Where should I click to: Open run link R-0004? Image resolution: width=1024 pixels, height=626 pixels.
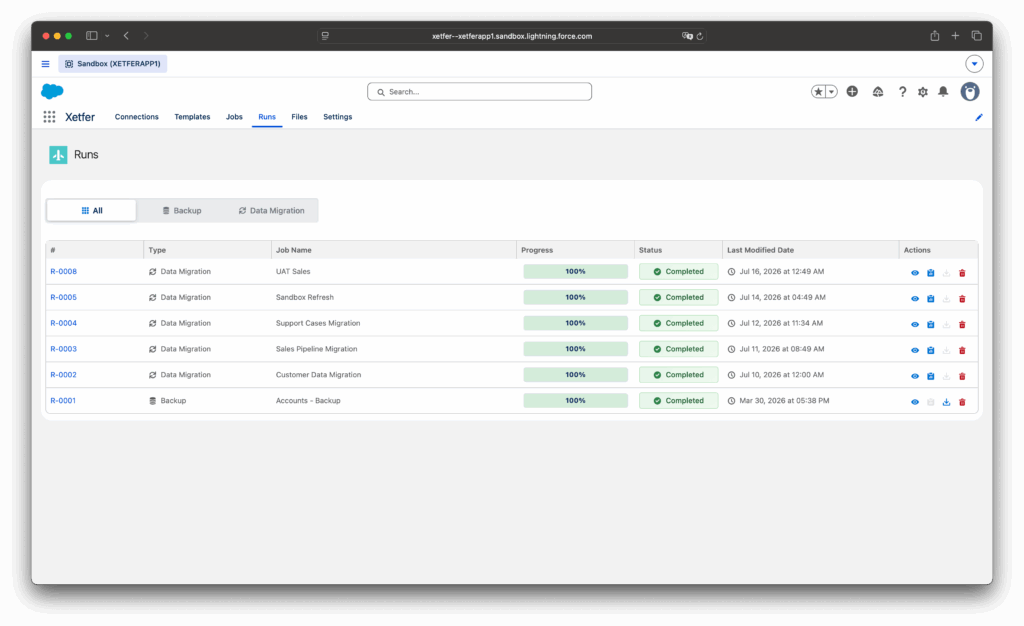coord(63,323)
